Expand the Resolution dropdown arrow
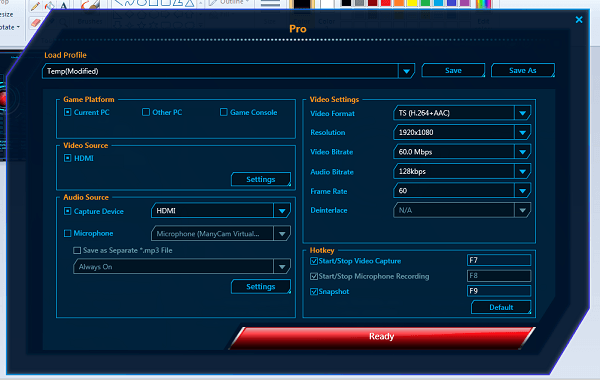 tap(522, 132)
